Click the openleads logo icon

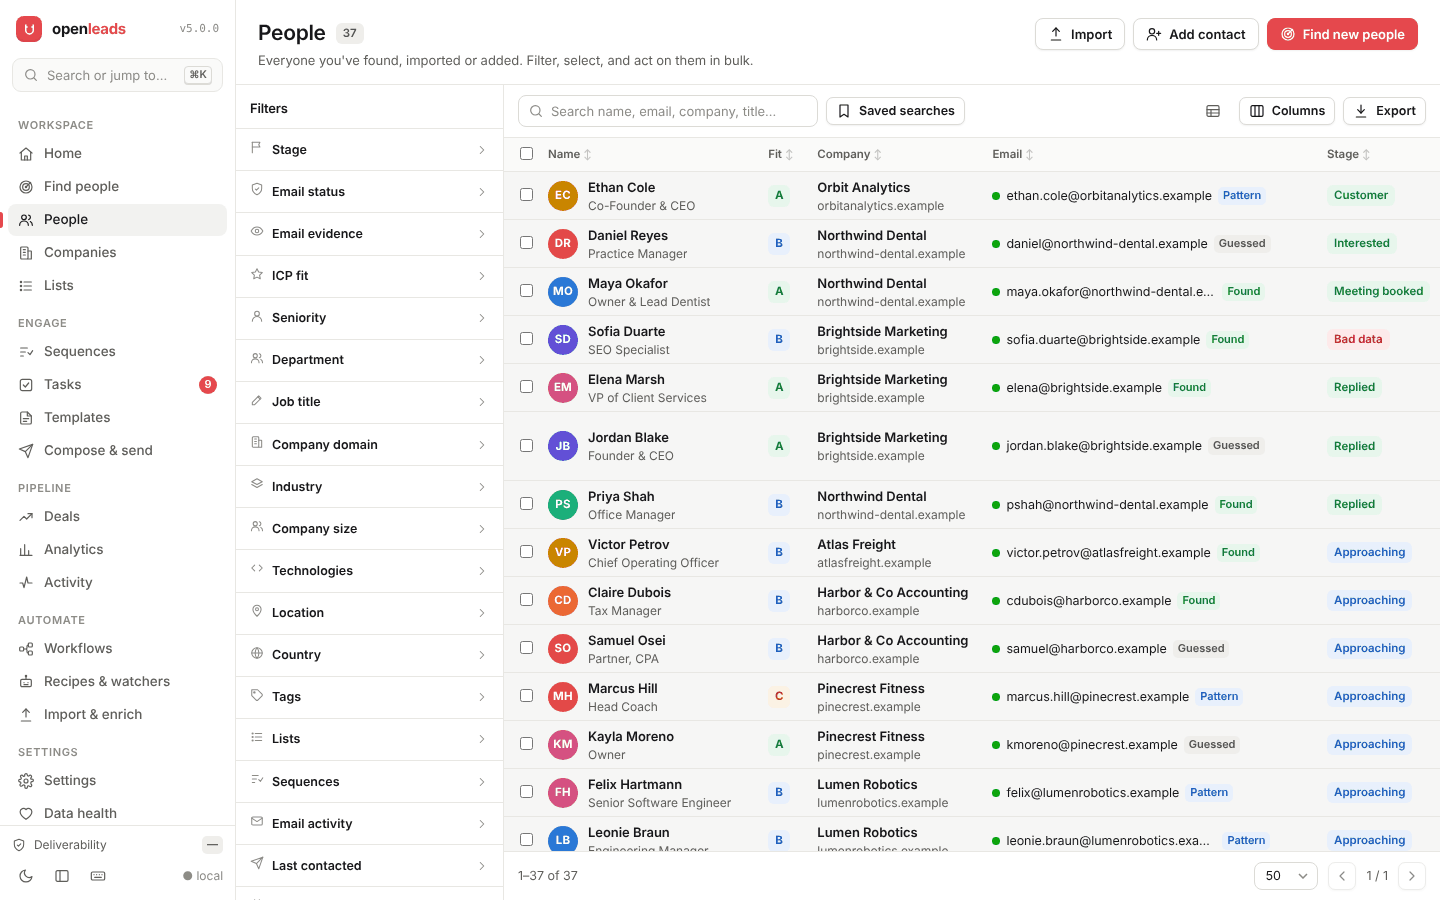(x=29, y=29)
